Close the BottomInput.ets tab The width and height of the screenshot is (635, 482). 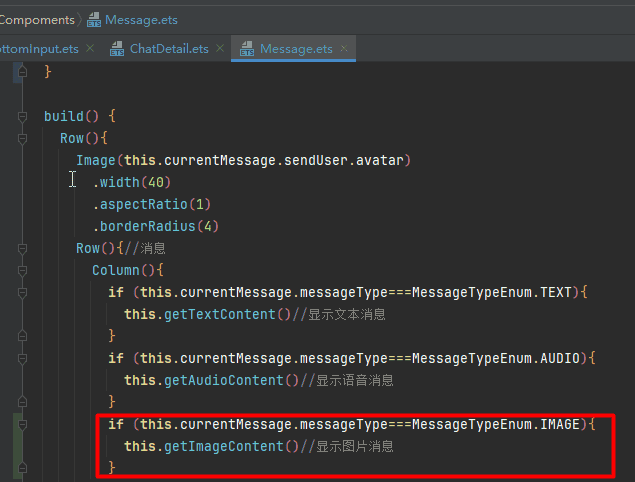point(90,49)
